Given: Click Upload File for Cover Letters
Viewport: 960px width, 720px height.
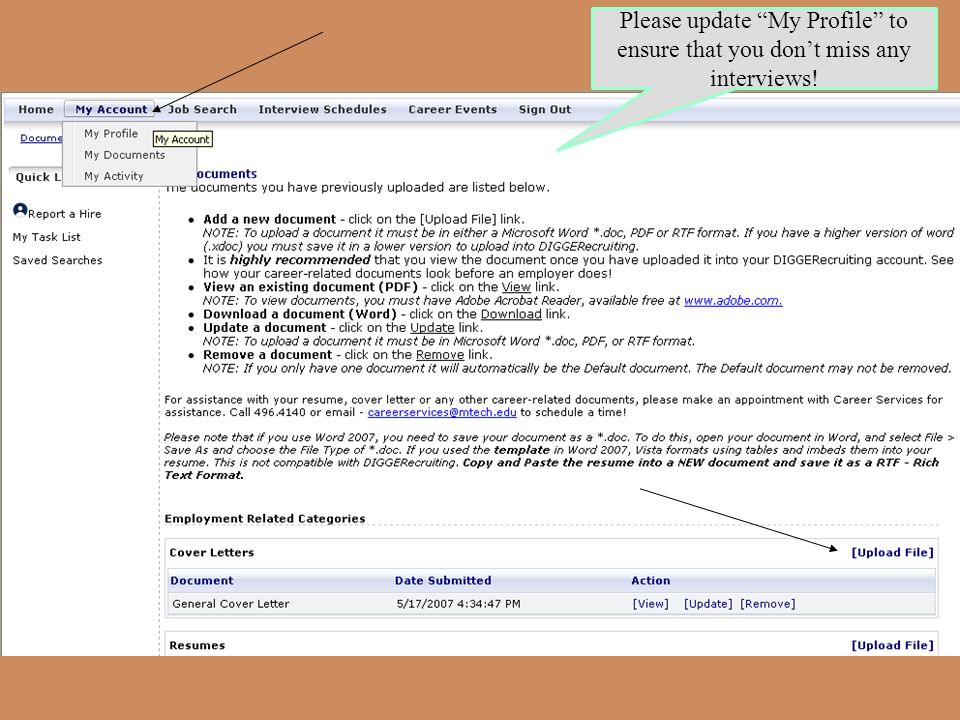Looking at the screenshot, I should (x=893, y=552).
